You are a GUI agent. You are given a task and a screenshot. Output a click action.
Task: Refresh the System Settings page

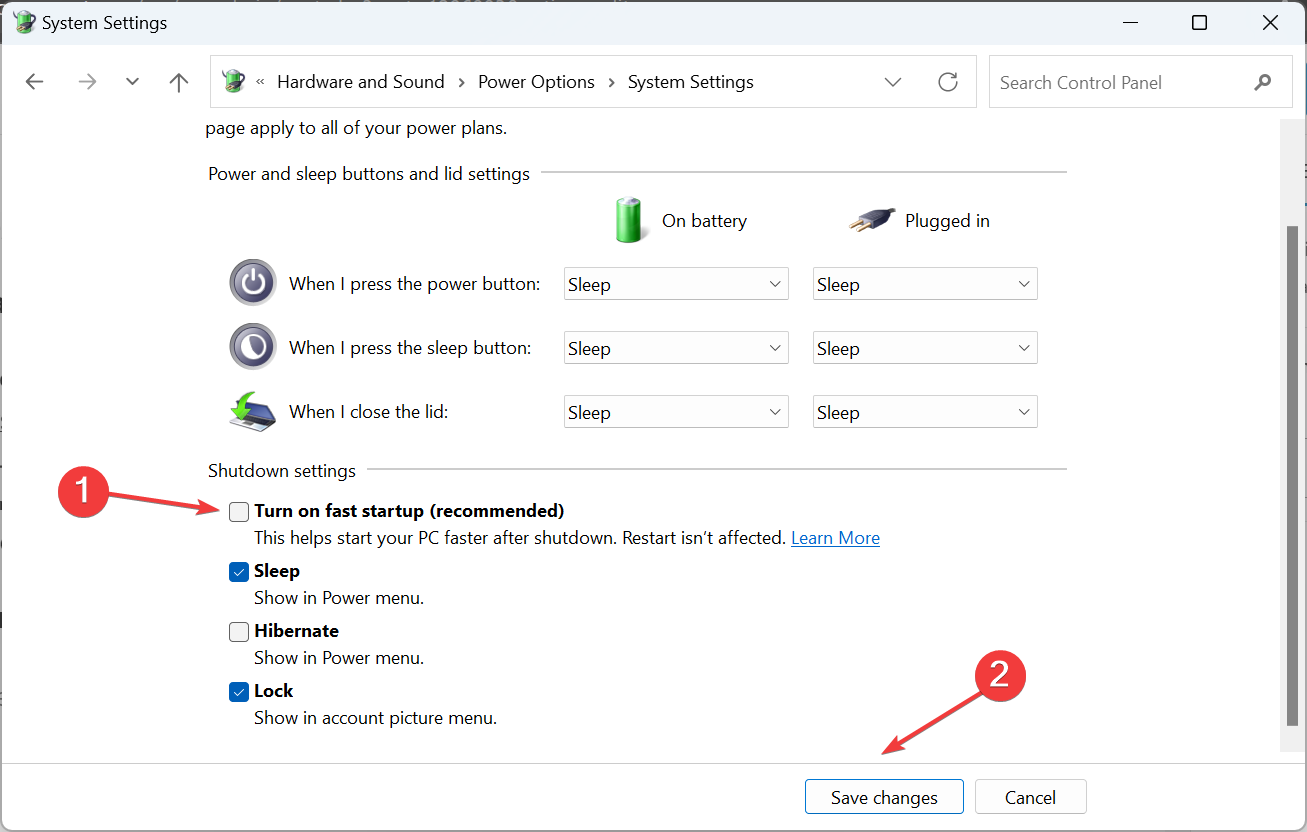948,82
